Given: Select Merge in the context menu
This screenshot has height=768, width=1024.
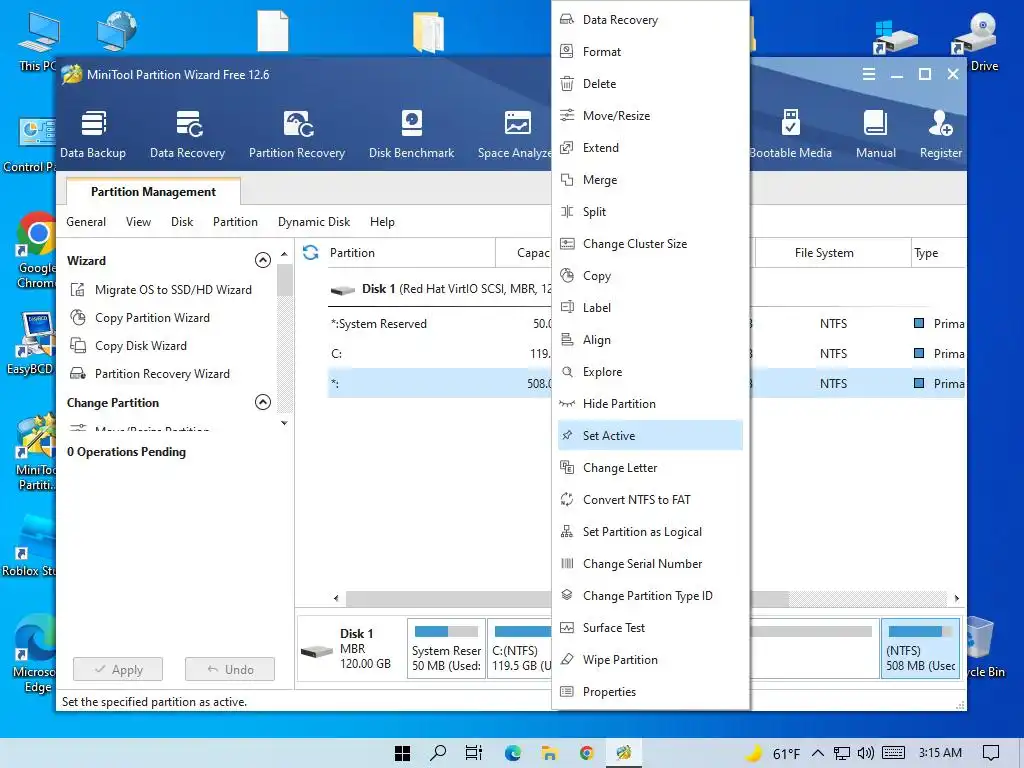Looking at the screenshot, I should [x=650, y=180].
